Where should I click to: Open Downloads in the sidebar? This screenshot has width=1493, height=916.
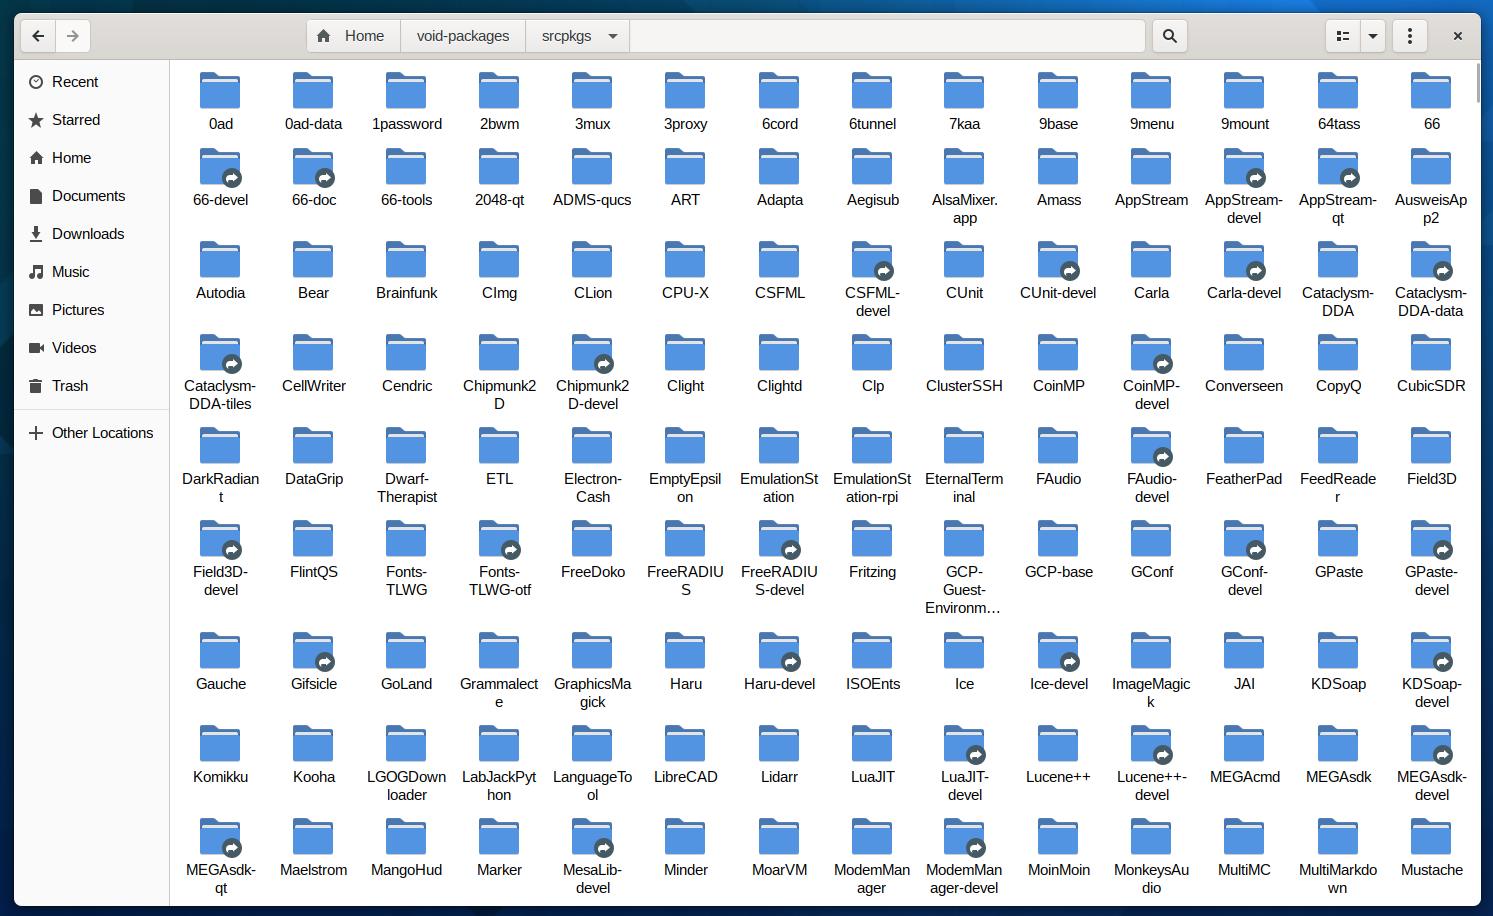tap(92, 234)
